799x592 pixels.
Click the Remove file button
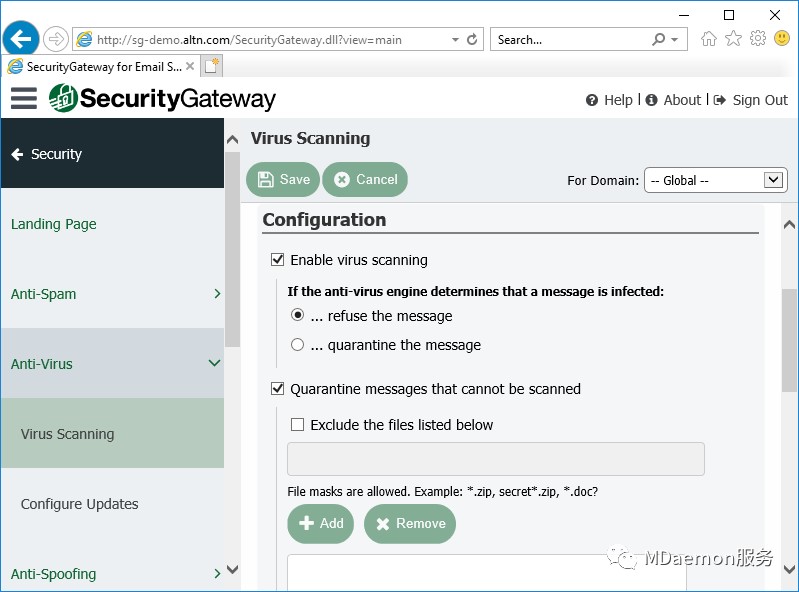coord(410,523)
